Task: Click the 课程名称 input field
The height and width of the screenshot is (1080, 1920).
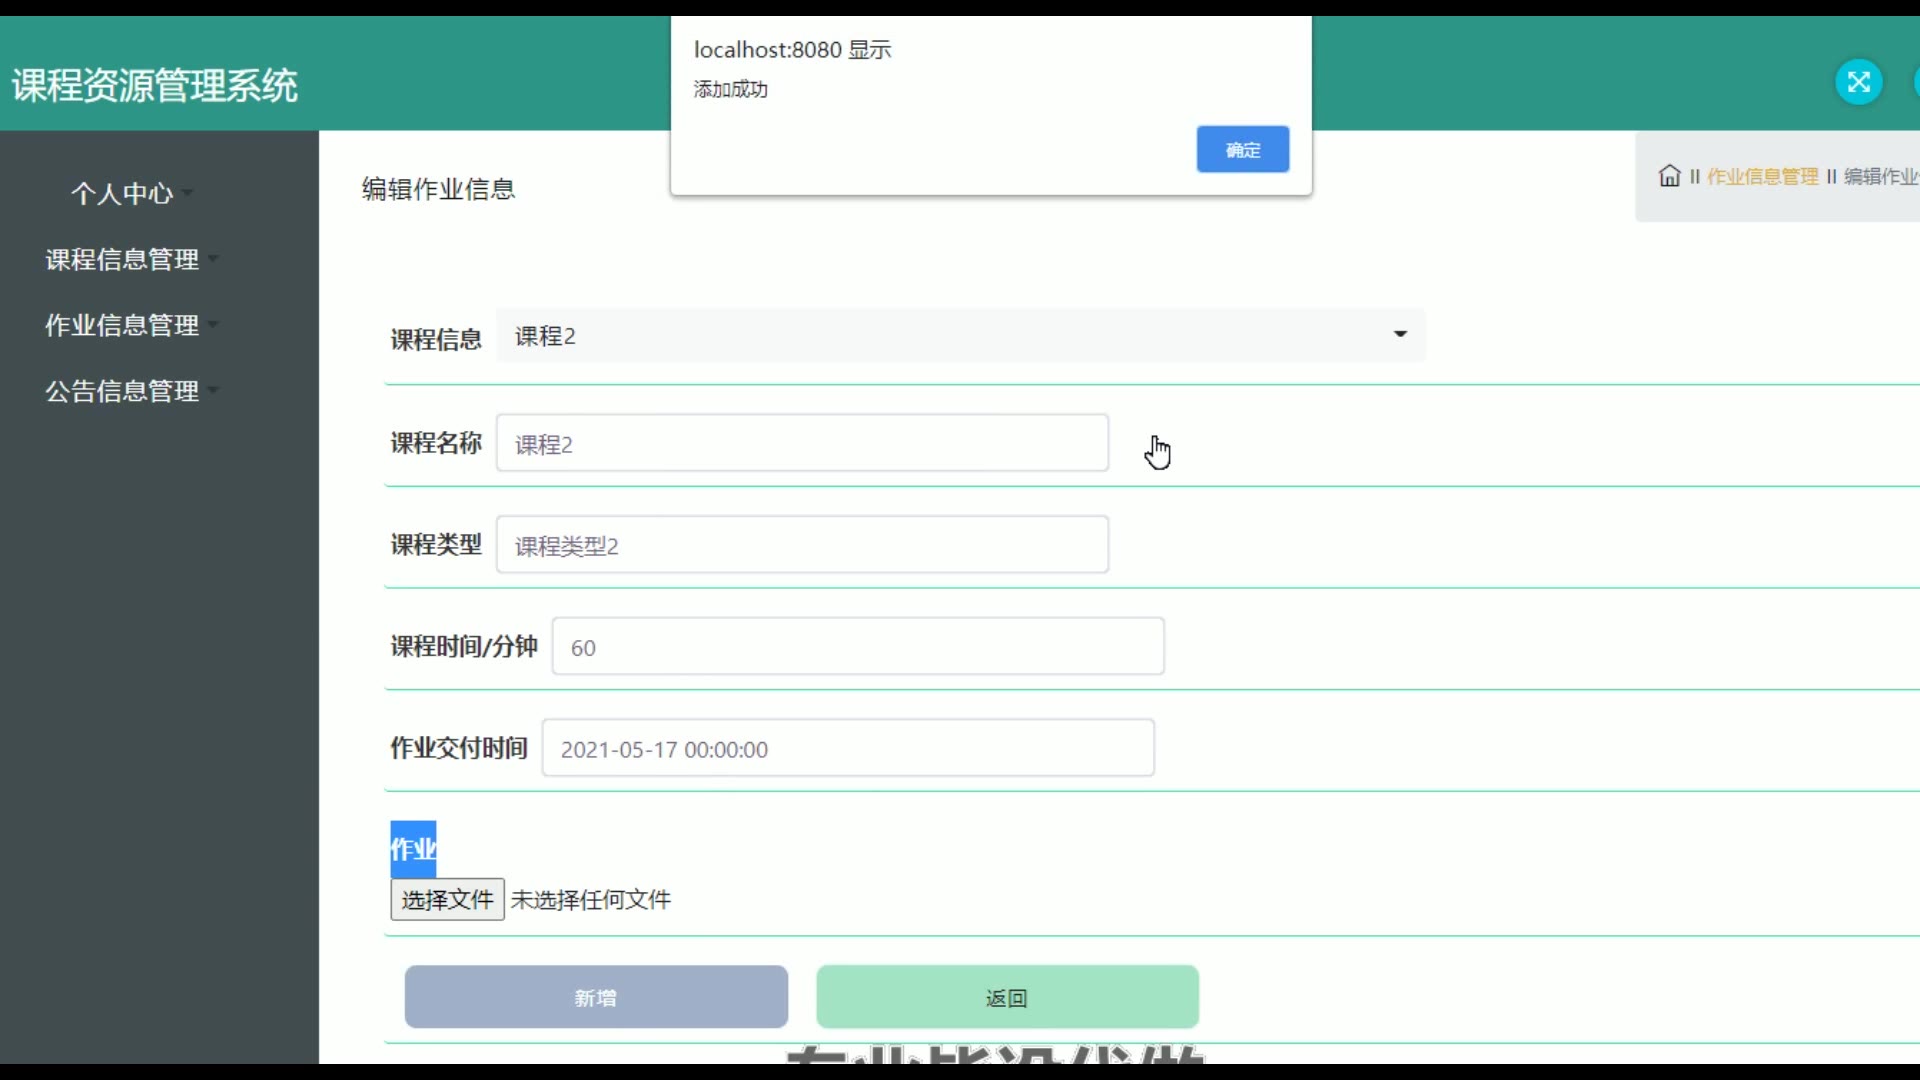Action: pos(802,444)
